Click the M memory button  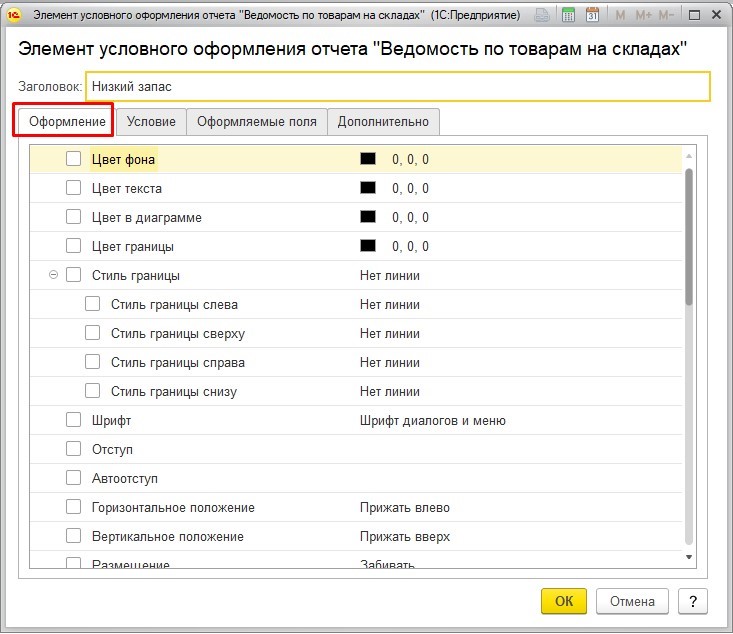620,15
